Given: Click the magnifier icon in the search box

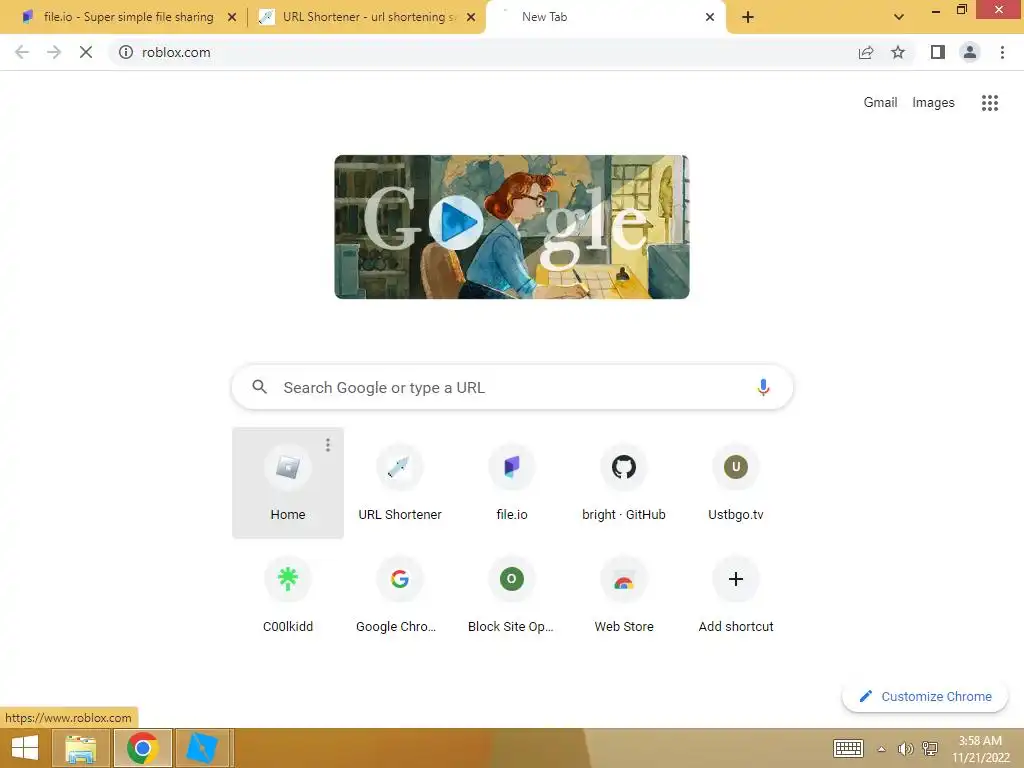Looking at the screenshot, I should coord(259,387).
